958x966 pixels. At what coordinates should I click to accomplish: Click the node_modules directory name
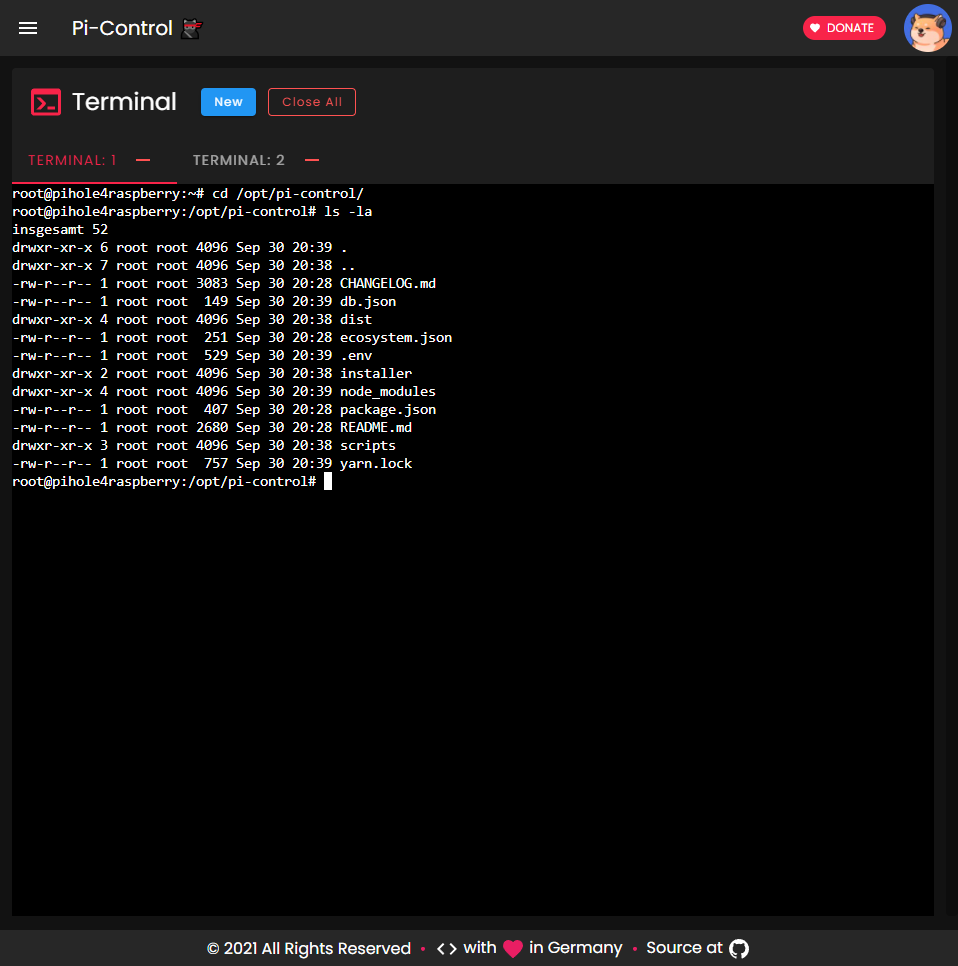pos(388,391)
